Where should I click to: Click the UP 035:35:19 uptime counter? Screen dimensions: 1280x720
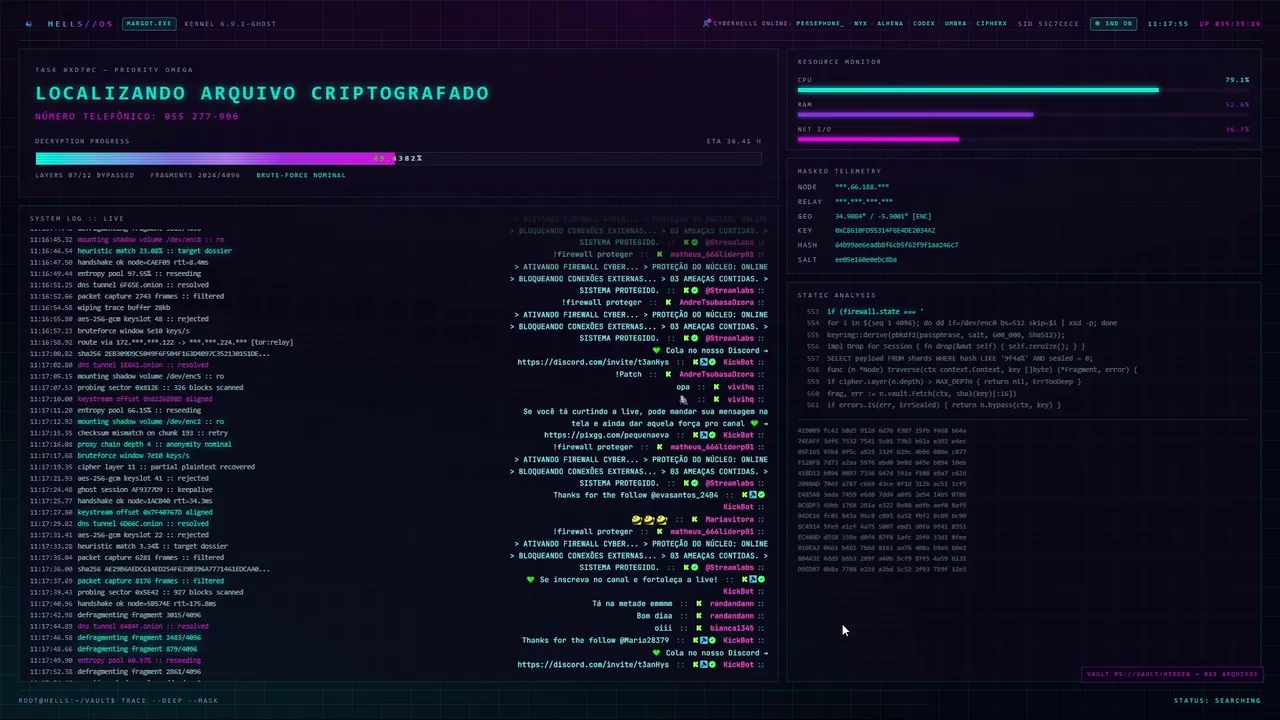[x=1229, y=23]
